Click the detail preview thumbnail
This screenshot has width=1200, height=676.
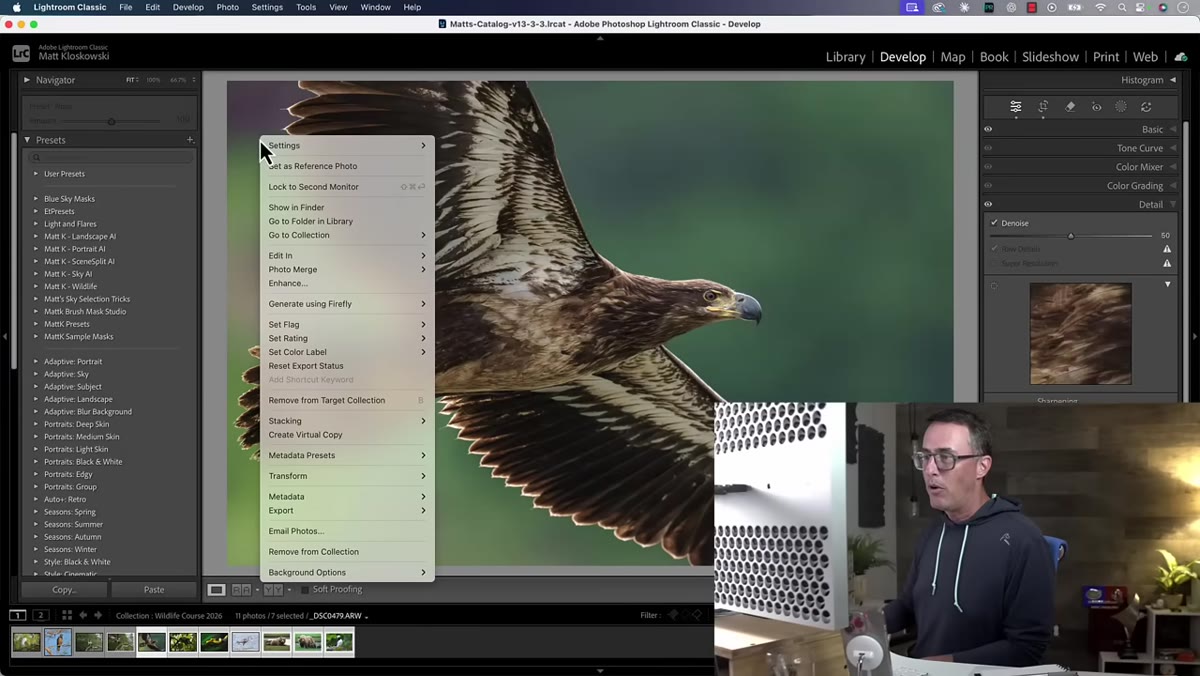[x=1081, y=333]
